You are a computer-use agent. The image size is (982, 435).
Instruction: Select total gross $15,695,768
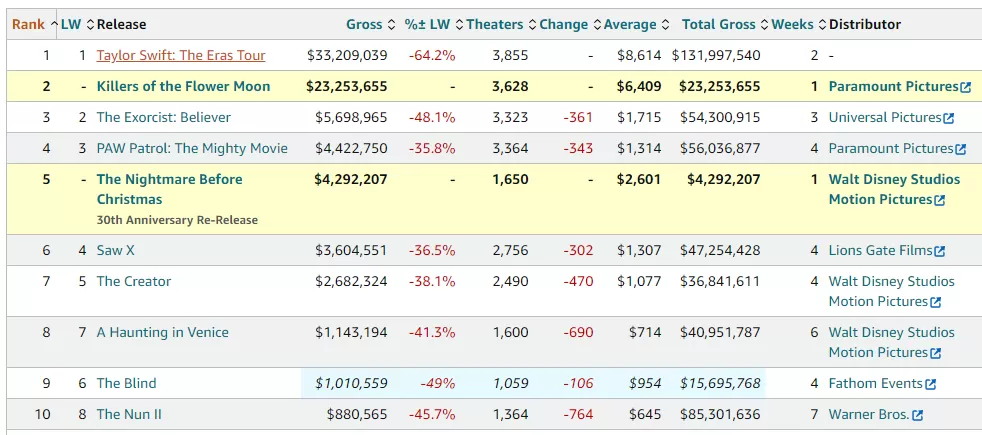720,384
